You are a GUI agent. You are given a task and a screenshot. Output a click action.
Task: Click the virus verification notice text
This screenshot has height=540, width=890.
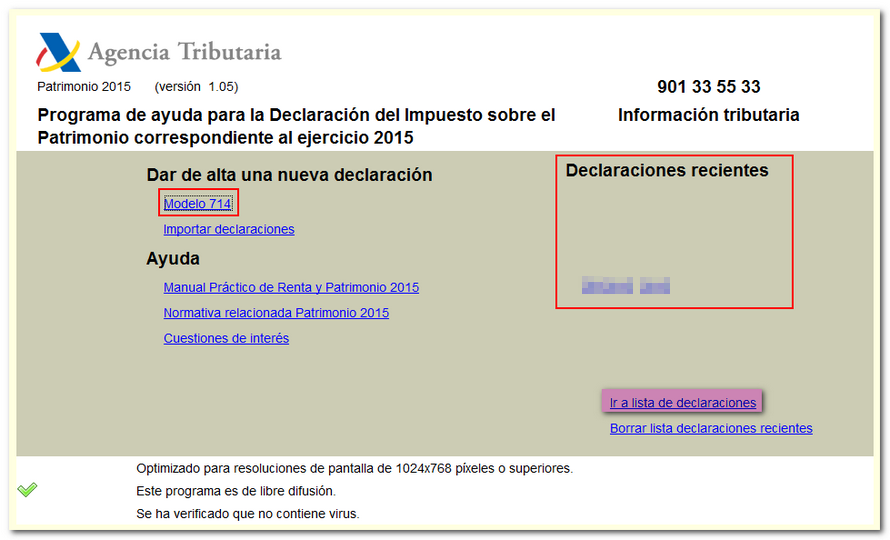pyautogui.click(x=247, y=514)
